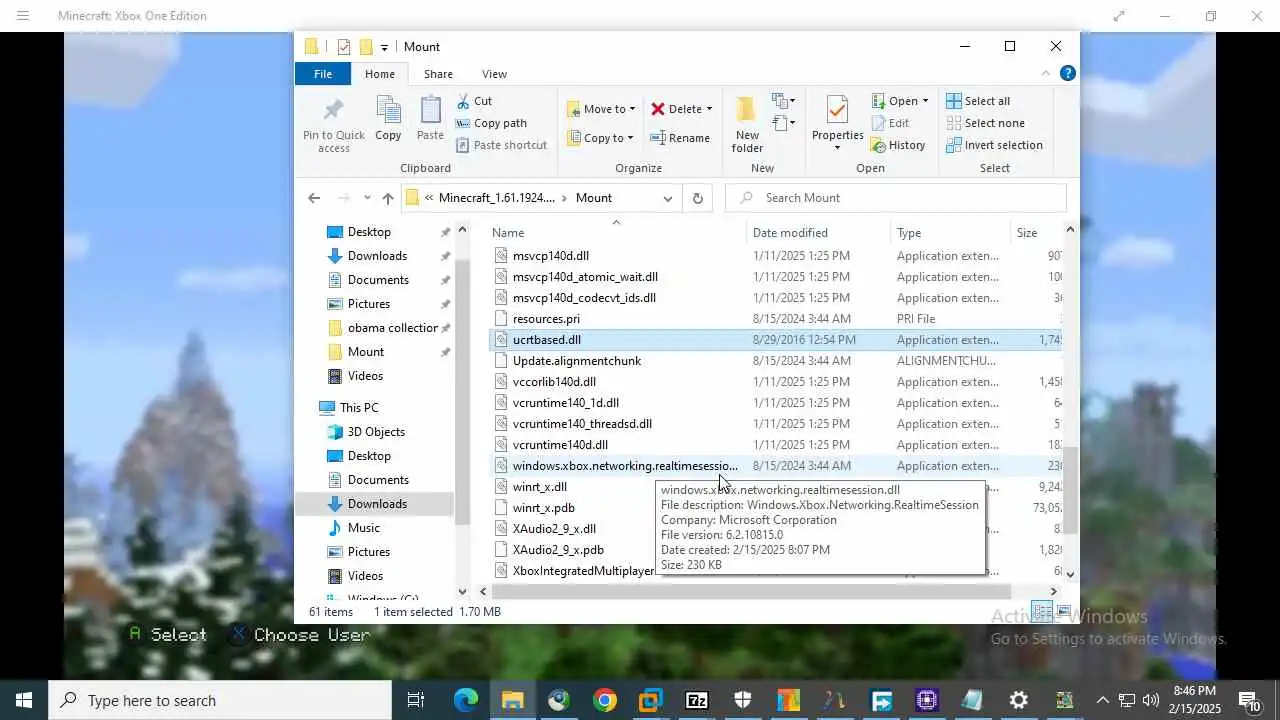Click the Pin to Quick access icon
The height and width of the screenshot is (720, 1280).
tap(334, 109)
